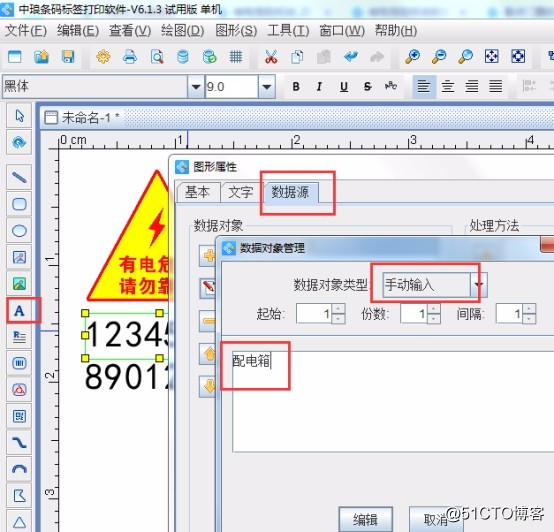Viewport: 554px width, 532px height.
Task: Open the 查看(V) menu
Action: click(x=130, y=30)
